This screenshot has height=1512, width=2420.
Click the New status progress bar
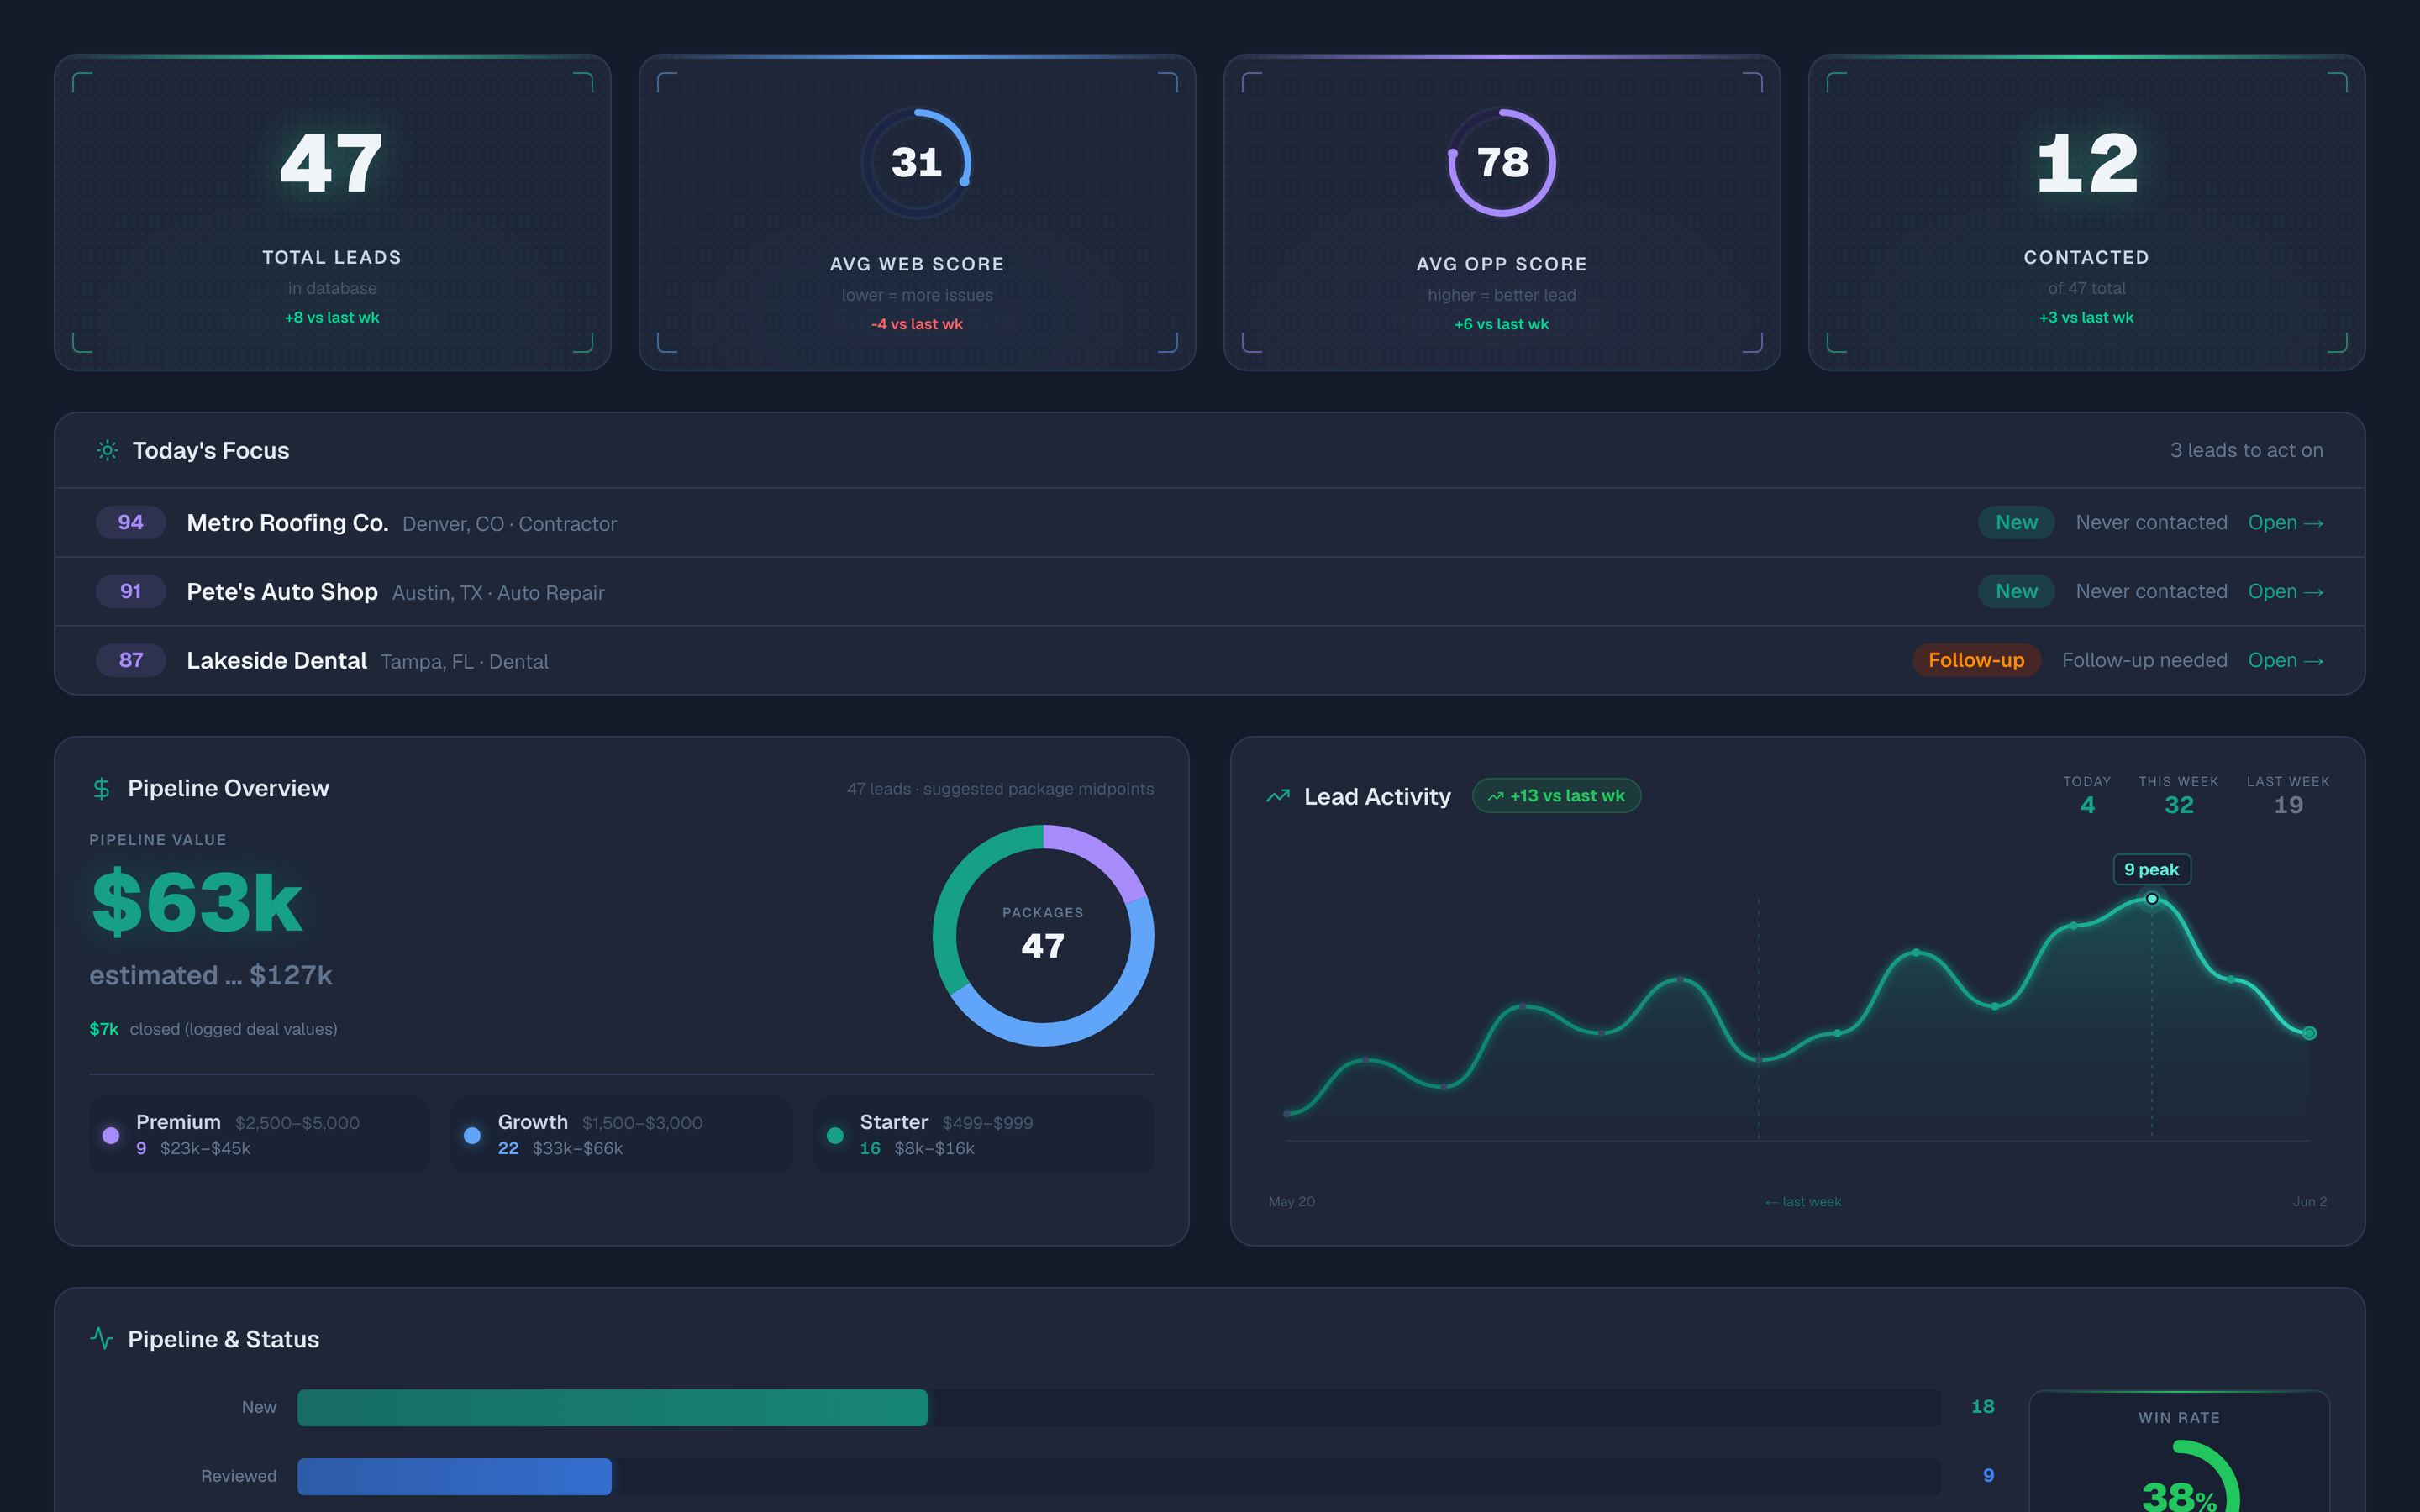[x=1119, y=1408]
